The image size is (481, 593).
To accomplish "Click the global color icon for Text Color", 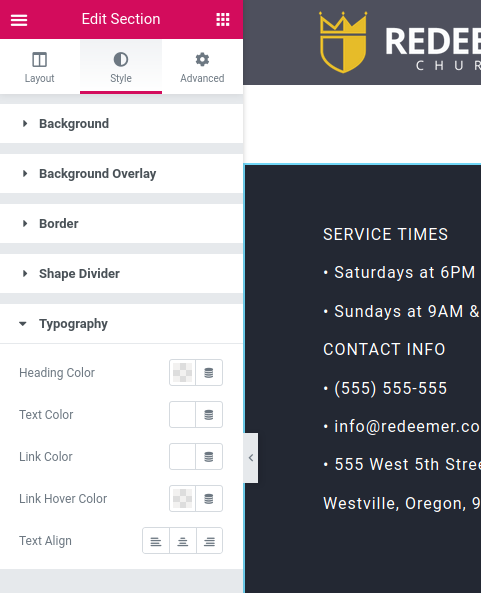I will click(209, 415).
